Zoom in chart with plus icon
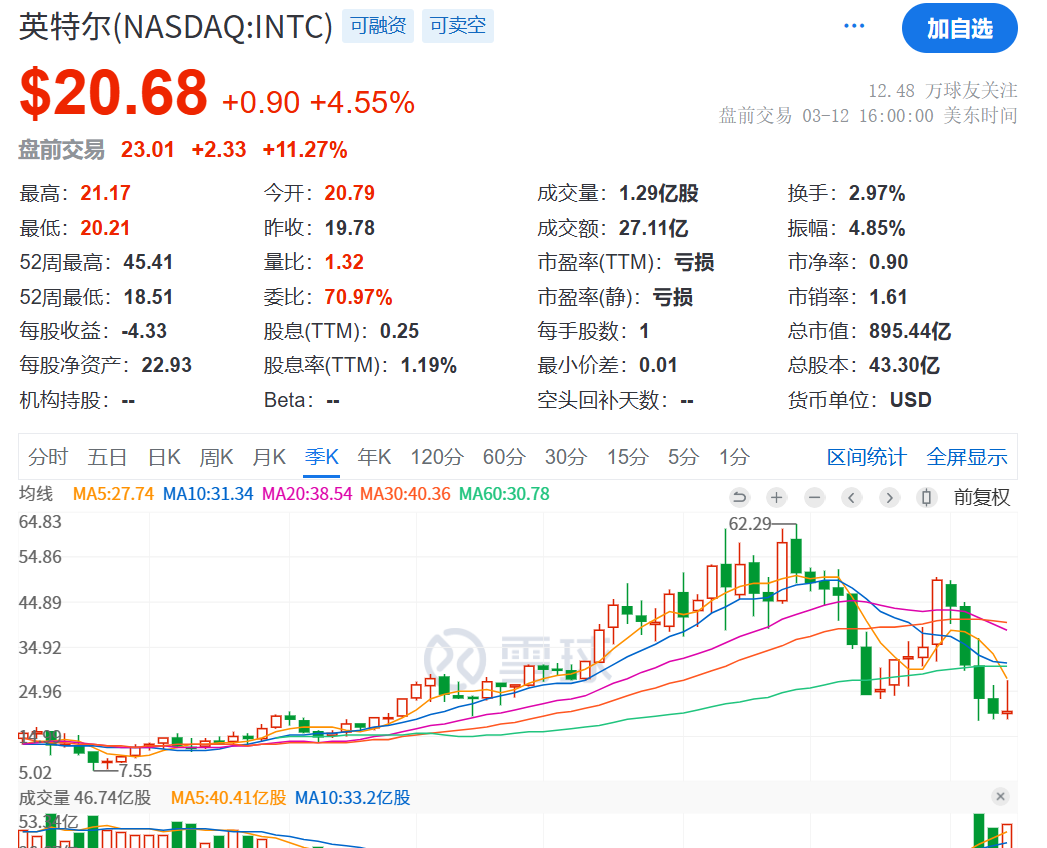The width and height of the screenshot is (1047, 848). pyautogui.click(x=777, y=497)
